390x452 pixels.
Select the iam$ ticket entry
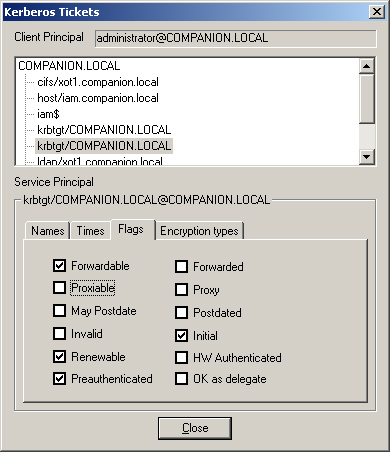pos(48,114)
